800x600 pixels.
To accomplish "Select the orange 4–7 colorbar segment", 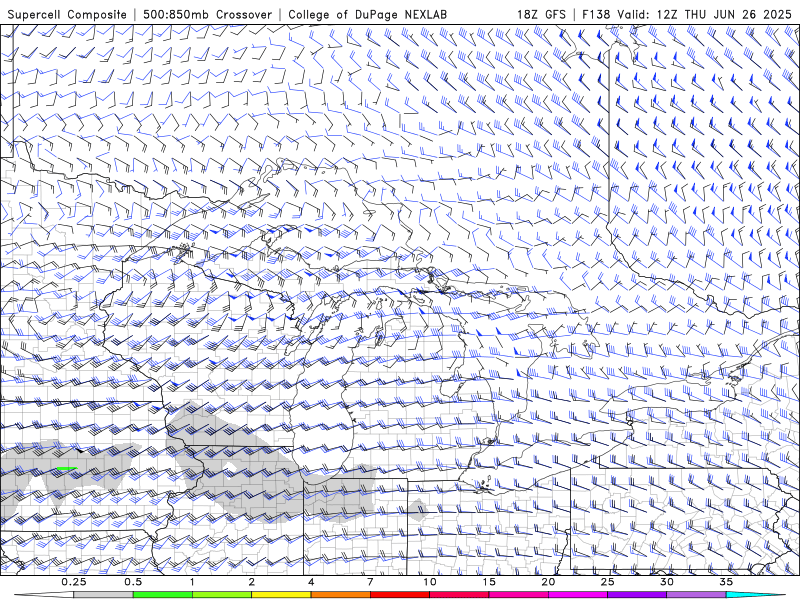I will [x=340, y=595].
